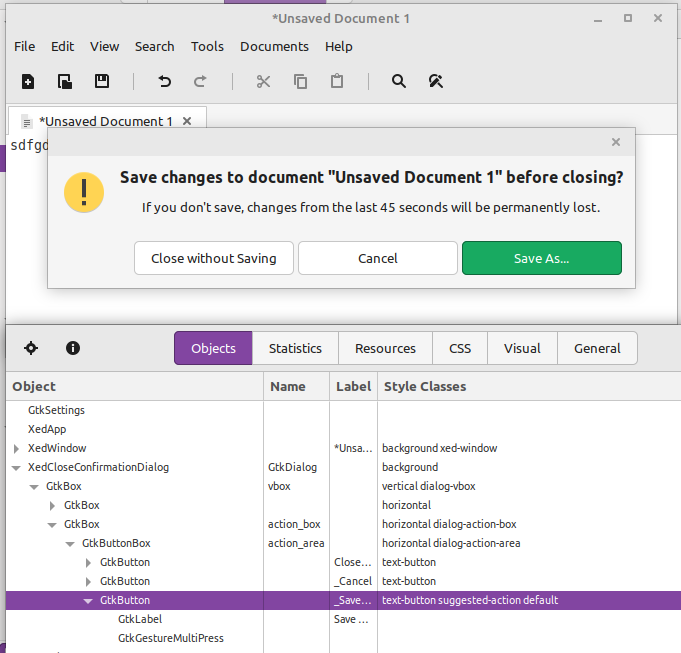Click the inspector info icon

73,348
